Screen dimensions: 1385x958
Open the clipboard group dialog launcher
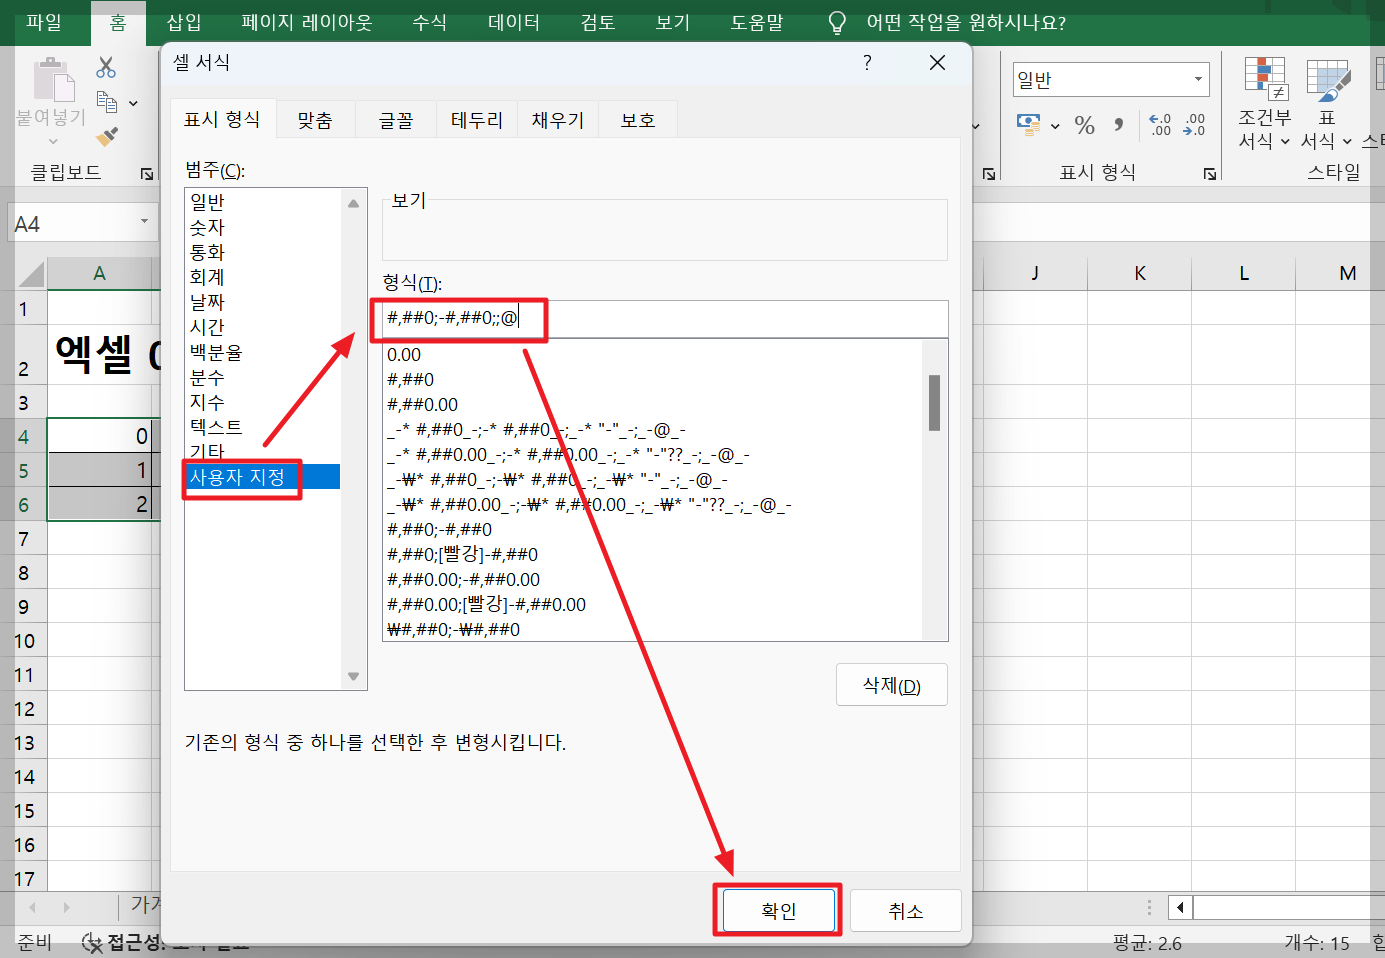click(x=147, y=174)
